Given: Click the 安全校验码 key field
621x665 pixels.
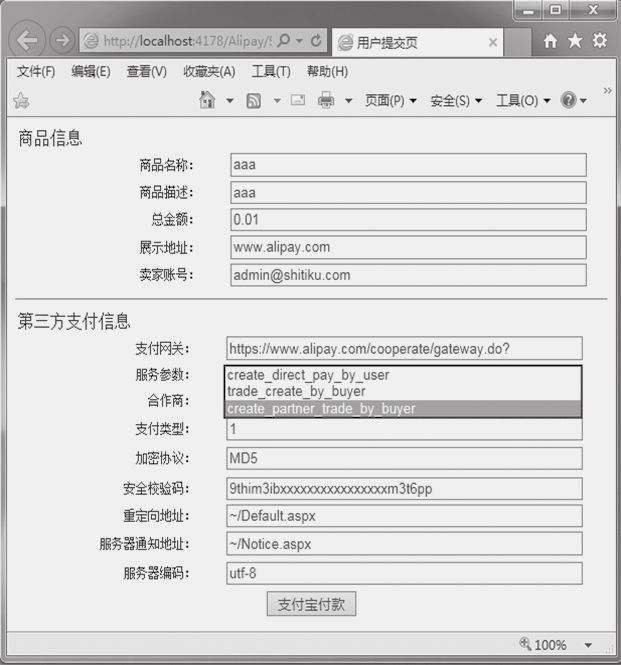Looking at the screenshot, I should [x=404, y=489].
